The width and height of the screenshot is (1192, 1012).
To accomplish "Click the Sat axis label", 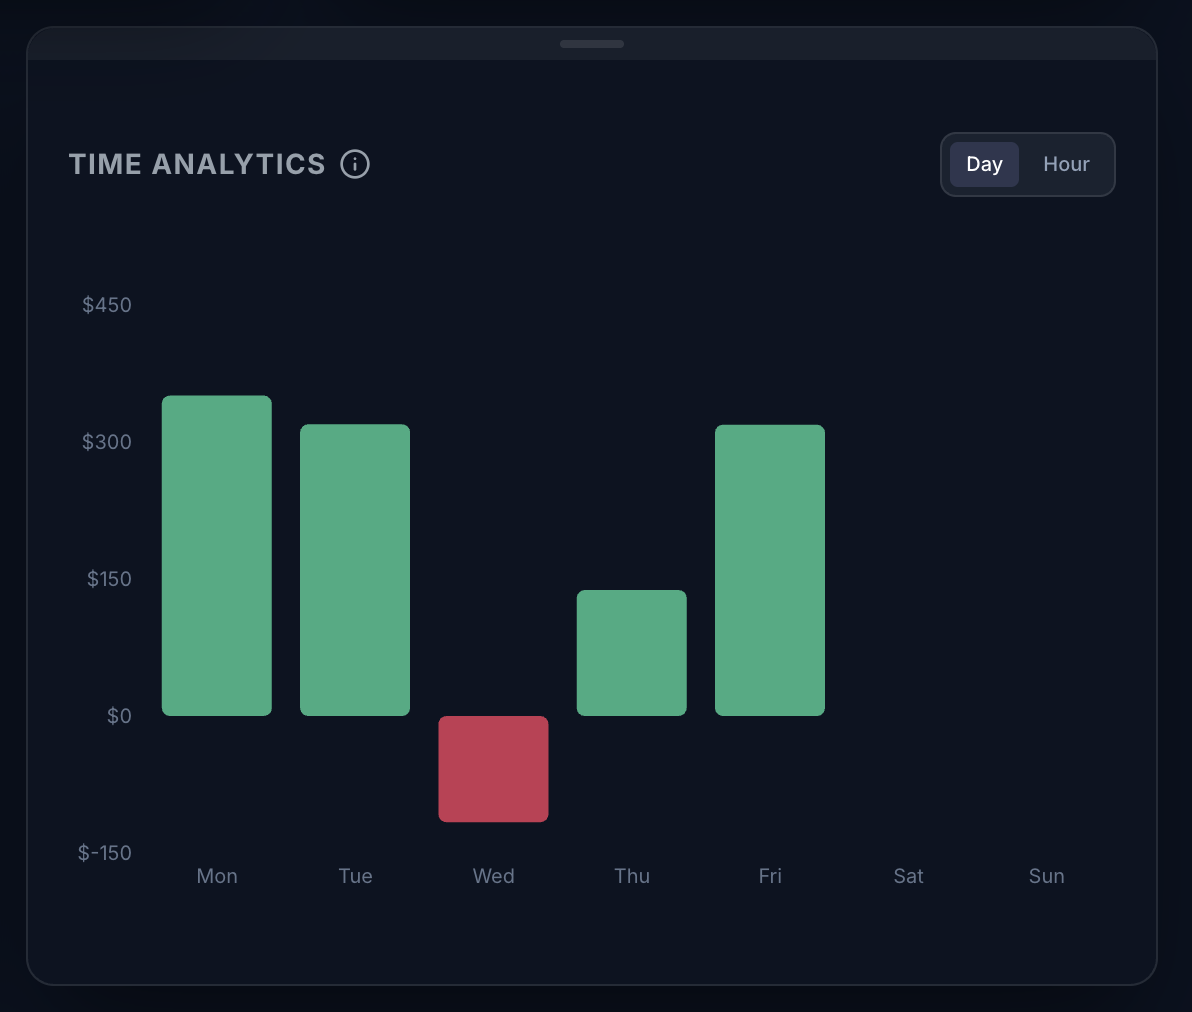I will click(x=908, y=876).
